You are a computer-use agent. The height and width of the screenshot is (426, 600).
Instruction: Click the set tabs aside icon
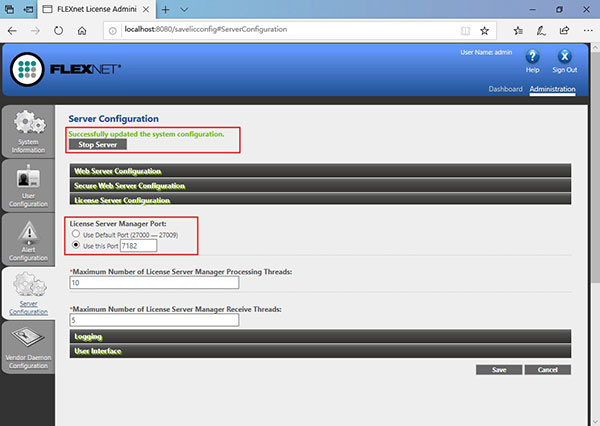(x=28, y=10)
